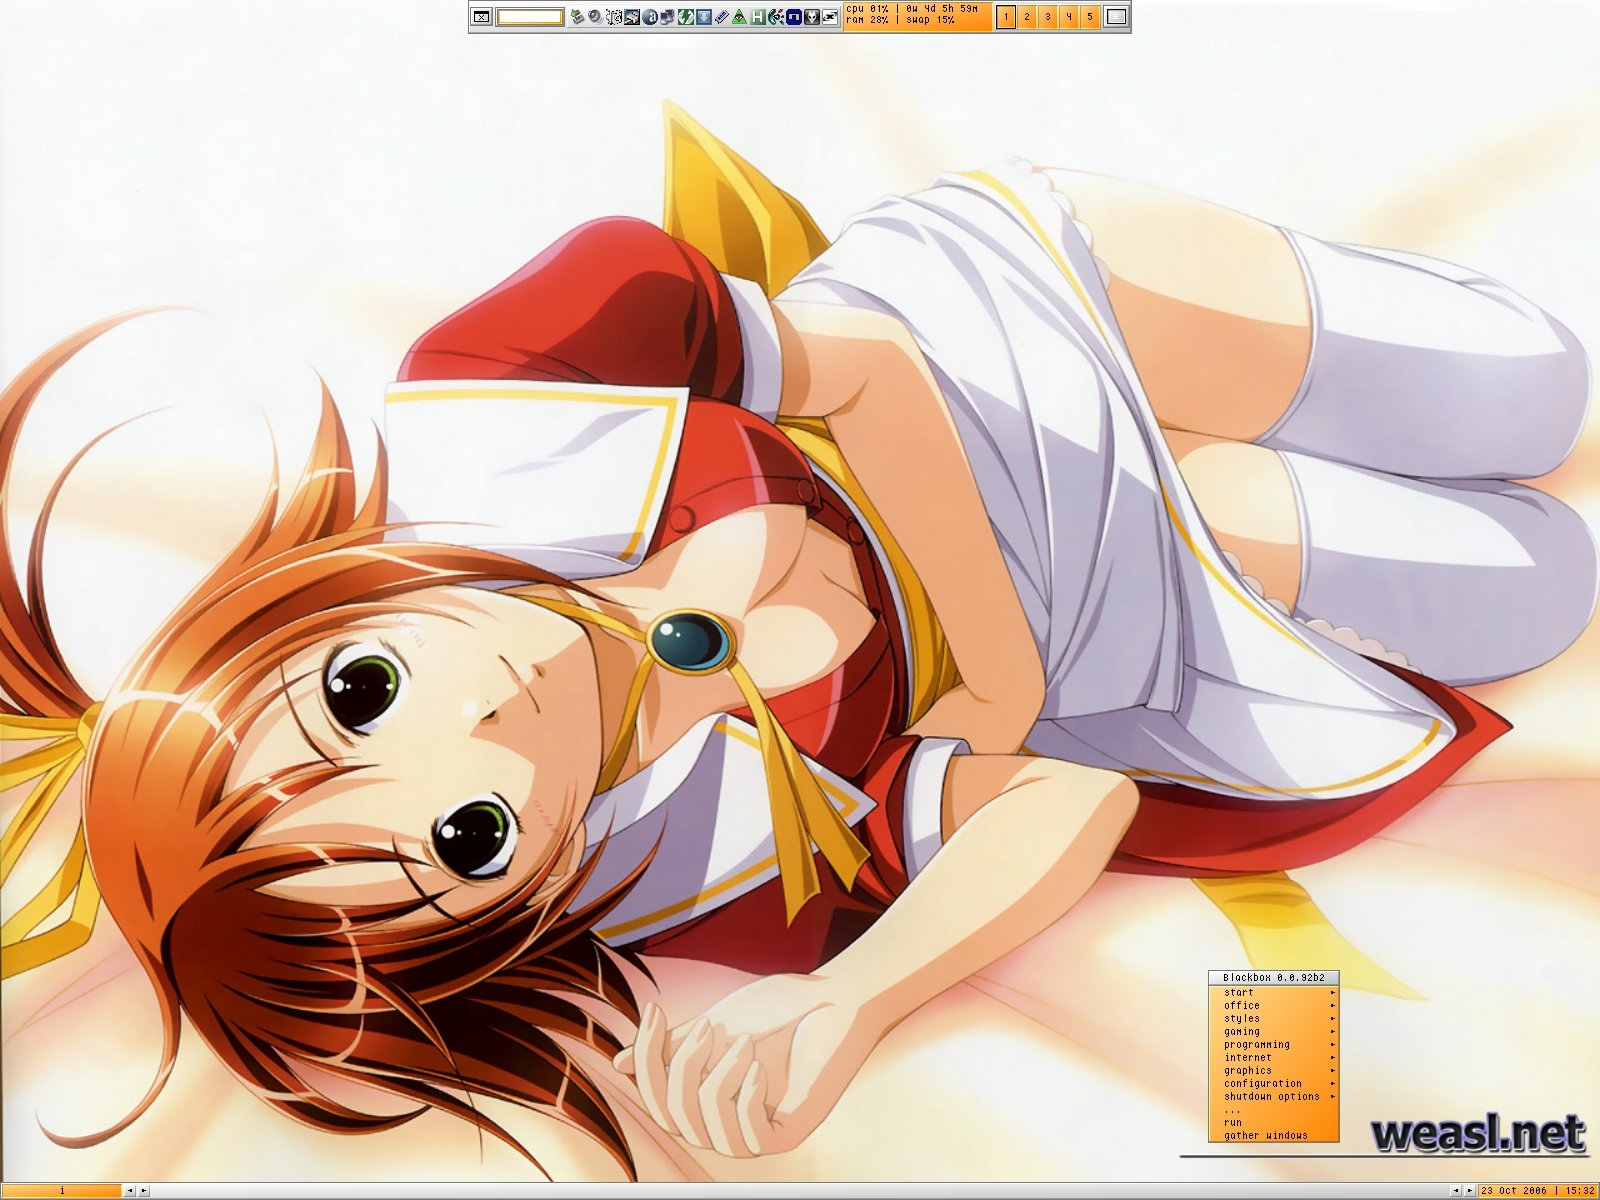Expand the 'gaming' submenu arrow
The width and height of the screenshot is (1600, 1200).
1332,1032
